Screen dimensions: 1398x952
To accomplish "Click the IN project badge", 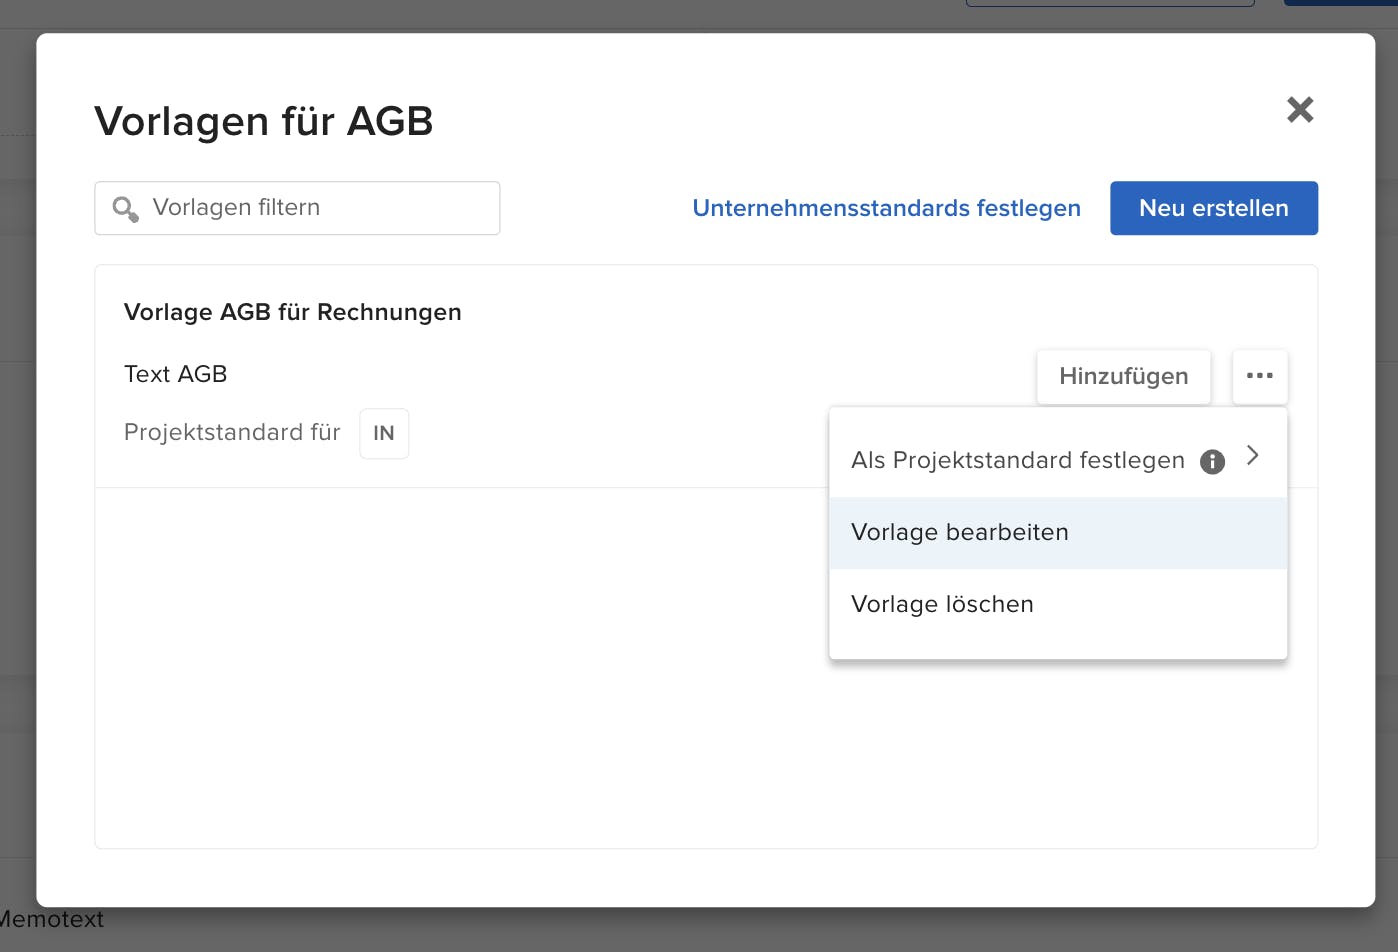I will [384, 433].
